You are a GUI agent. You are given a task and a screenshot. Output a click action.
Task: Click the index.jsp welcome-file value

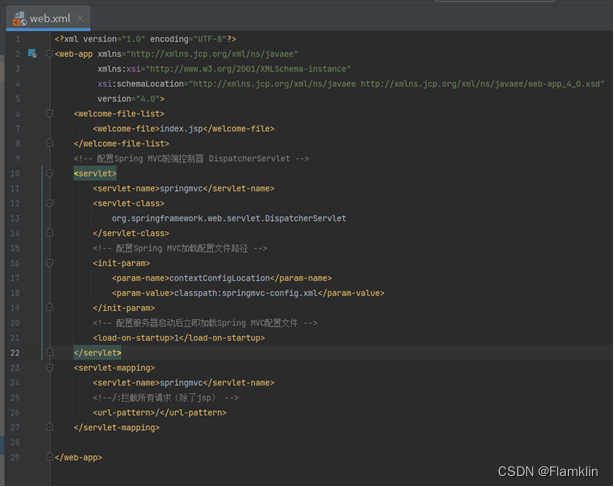point(181,128)
